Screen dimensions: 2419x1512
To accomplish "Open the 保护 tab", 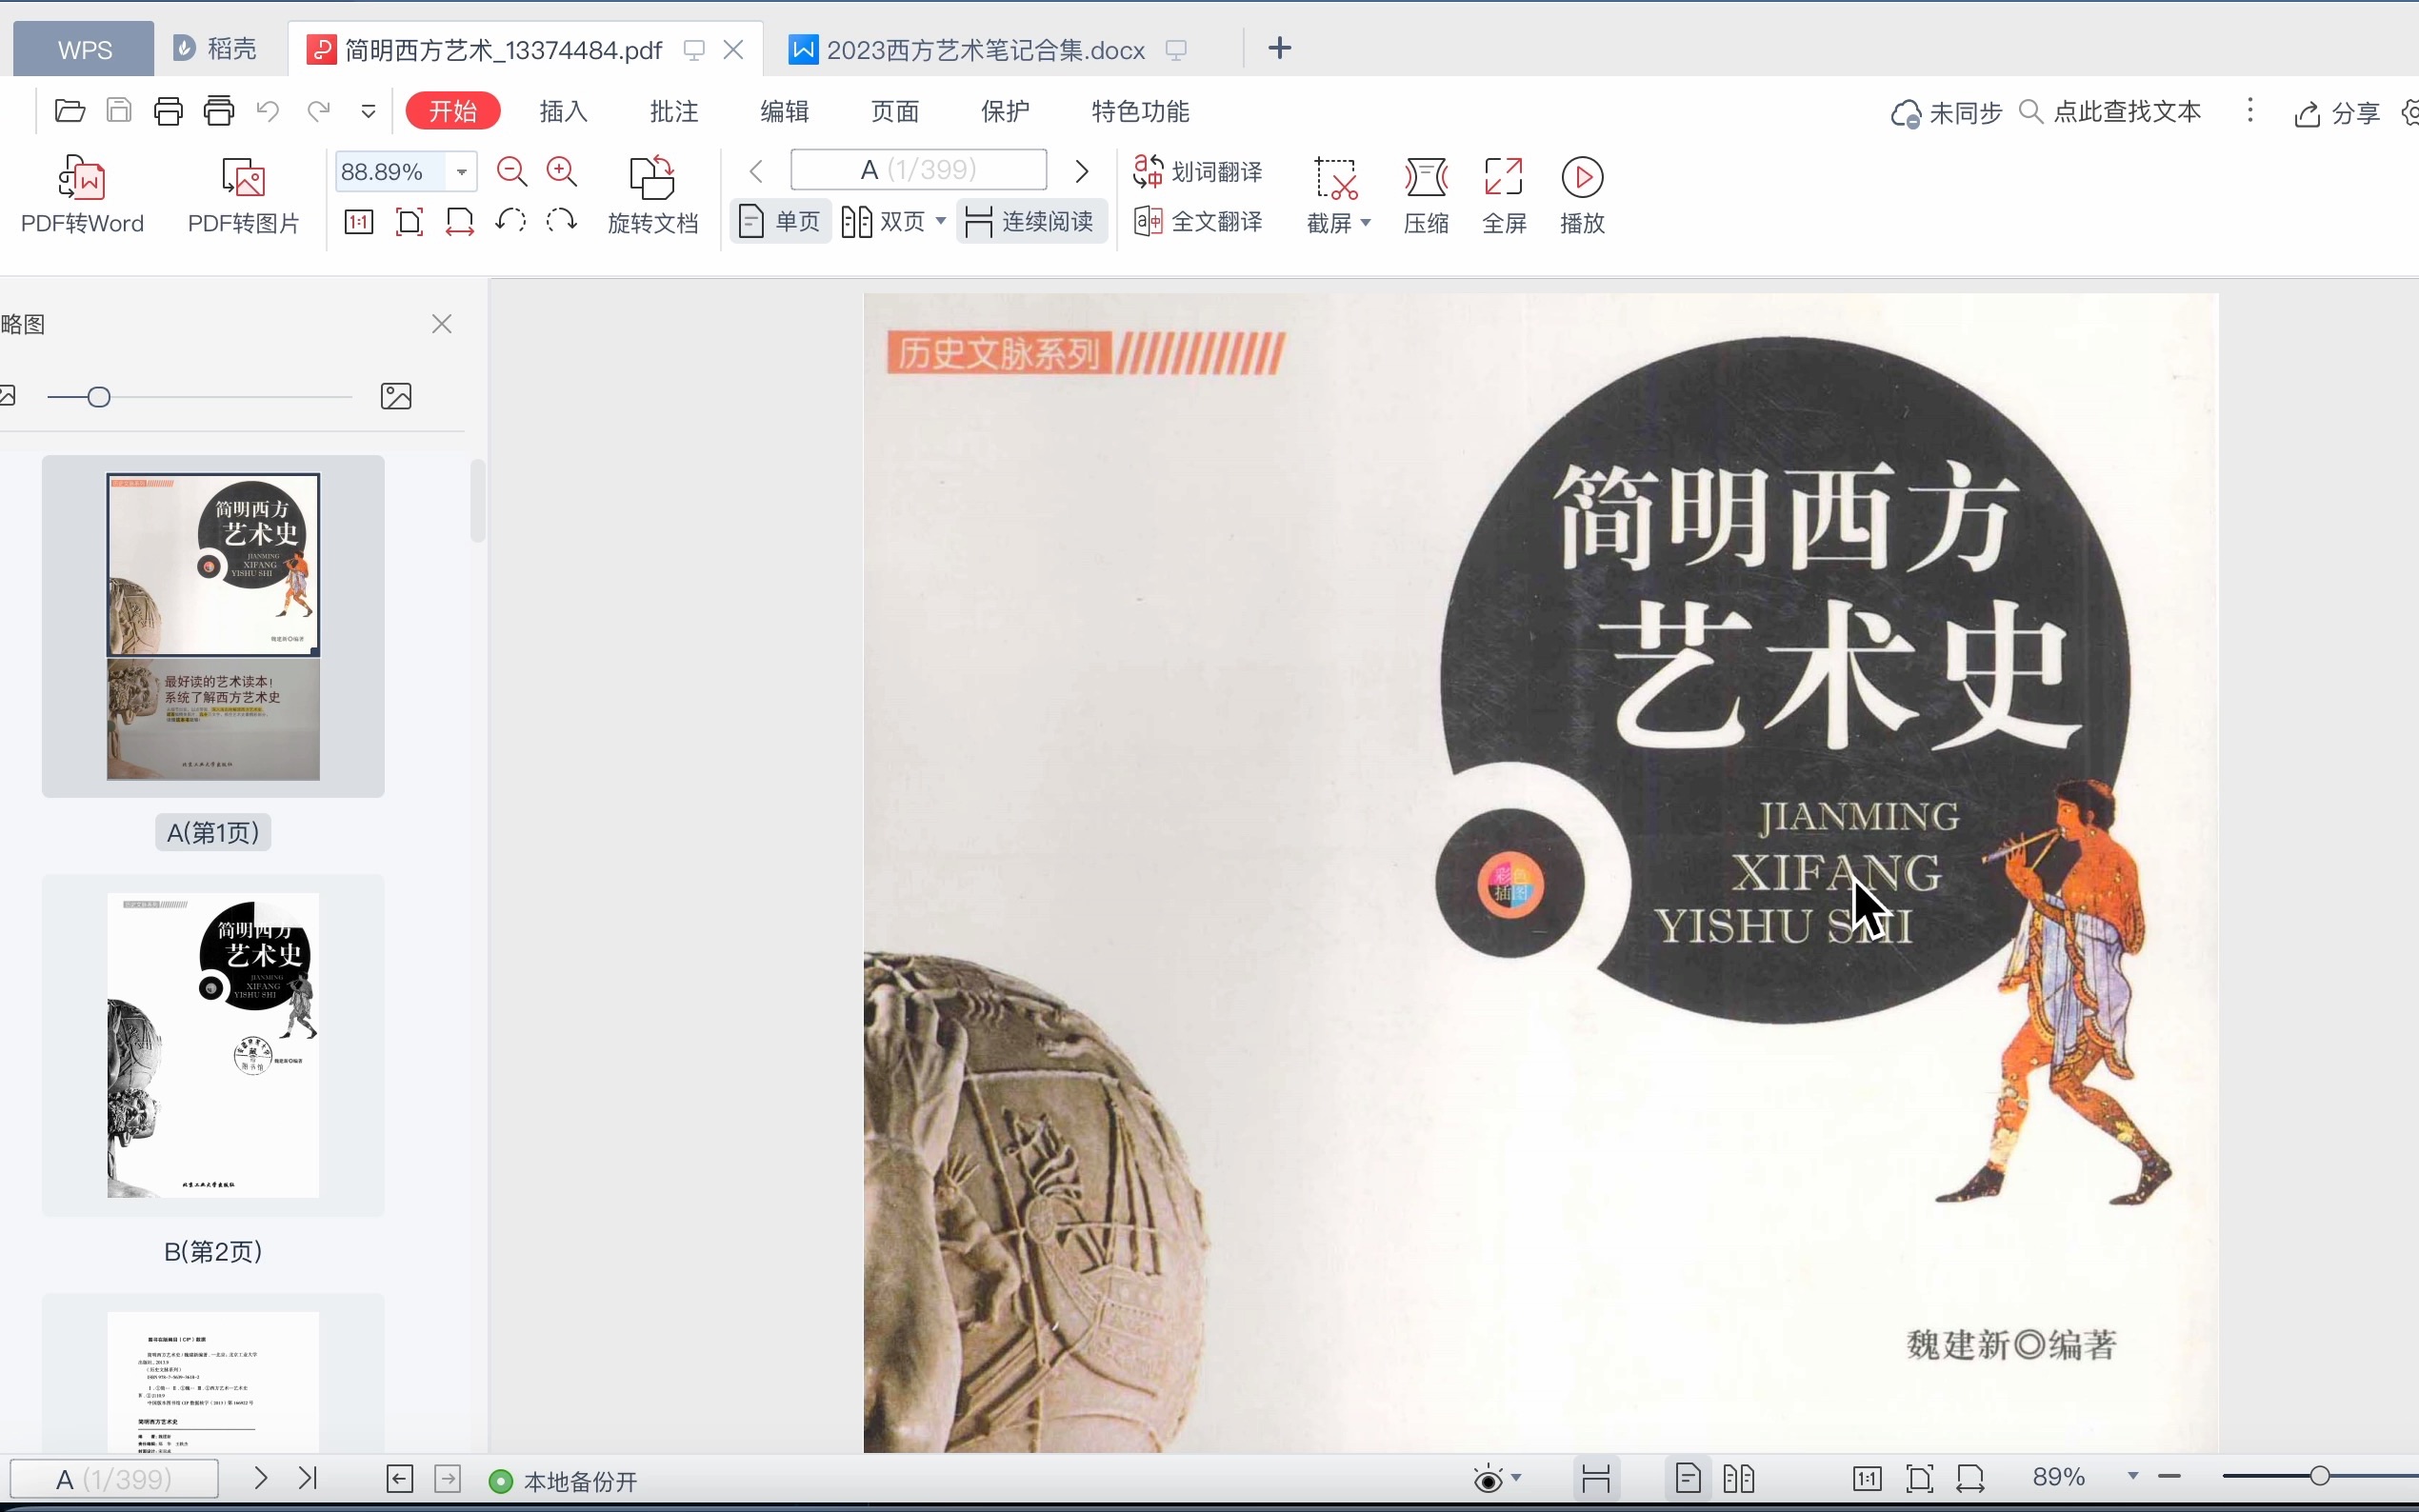I will click(1005, 111).
